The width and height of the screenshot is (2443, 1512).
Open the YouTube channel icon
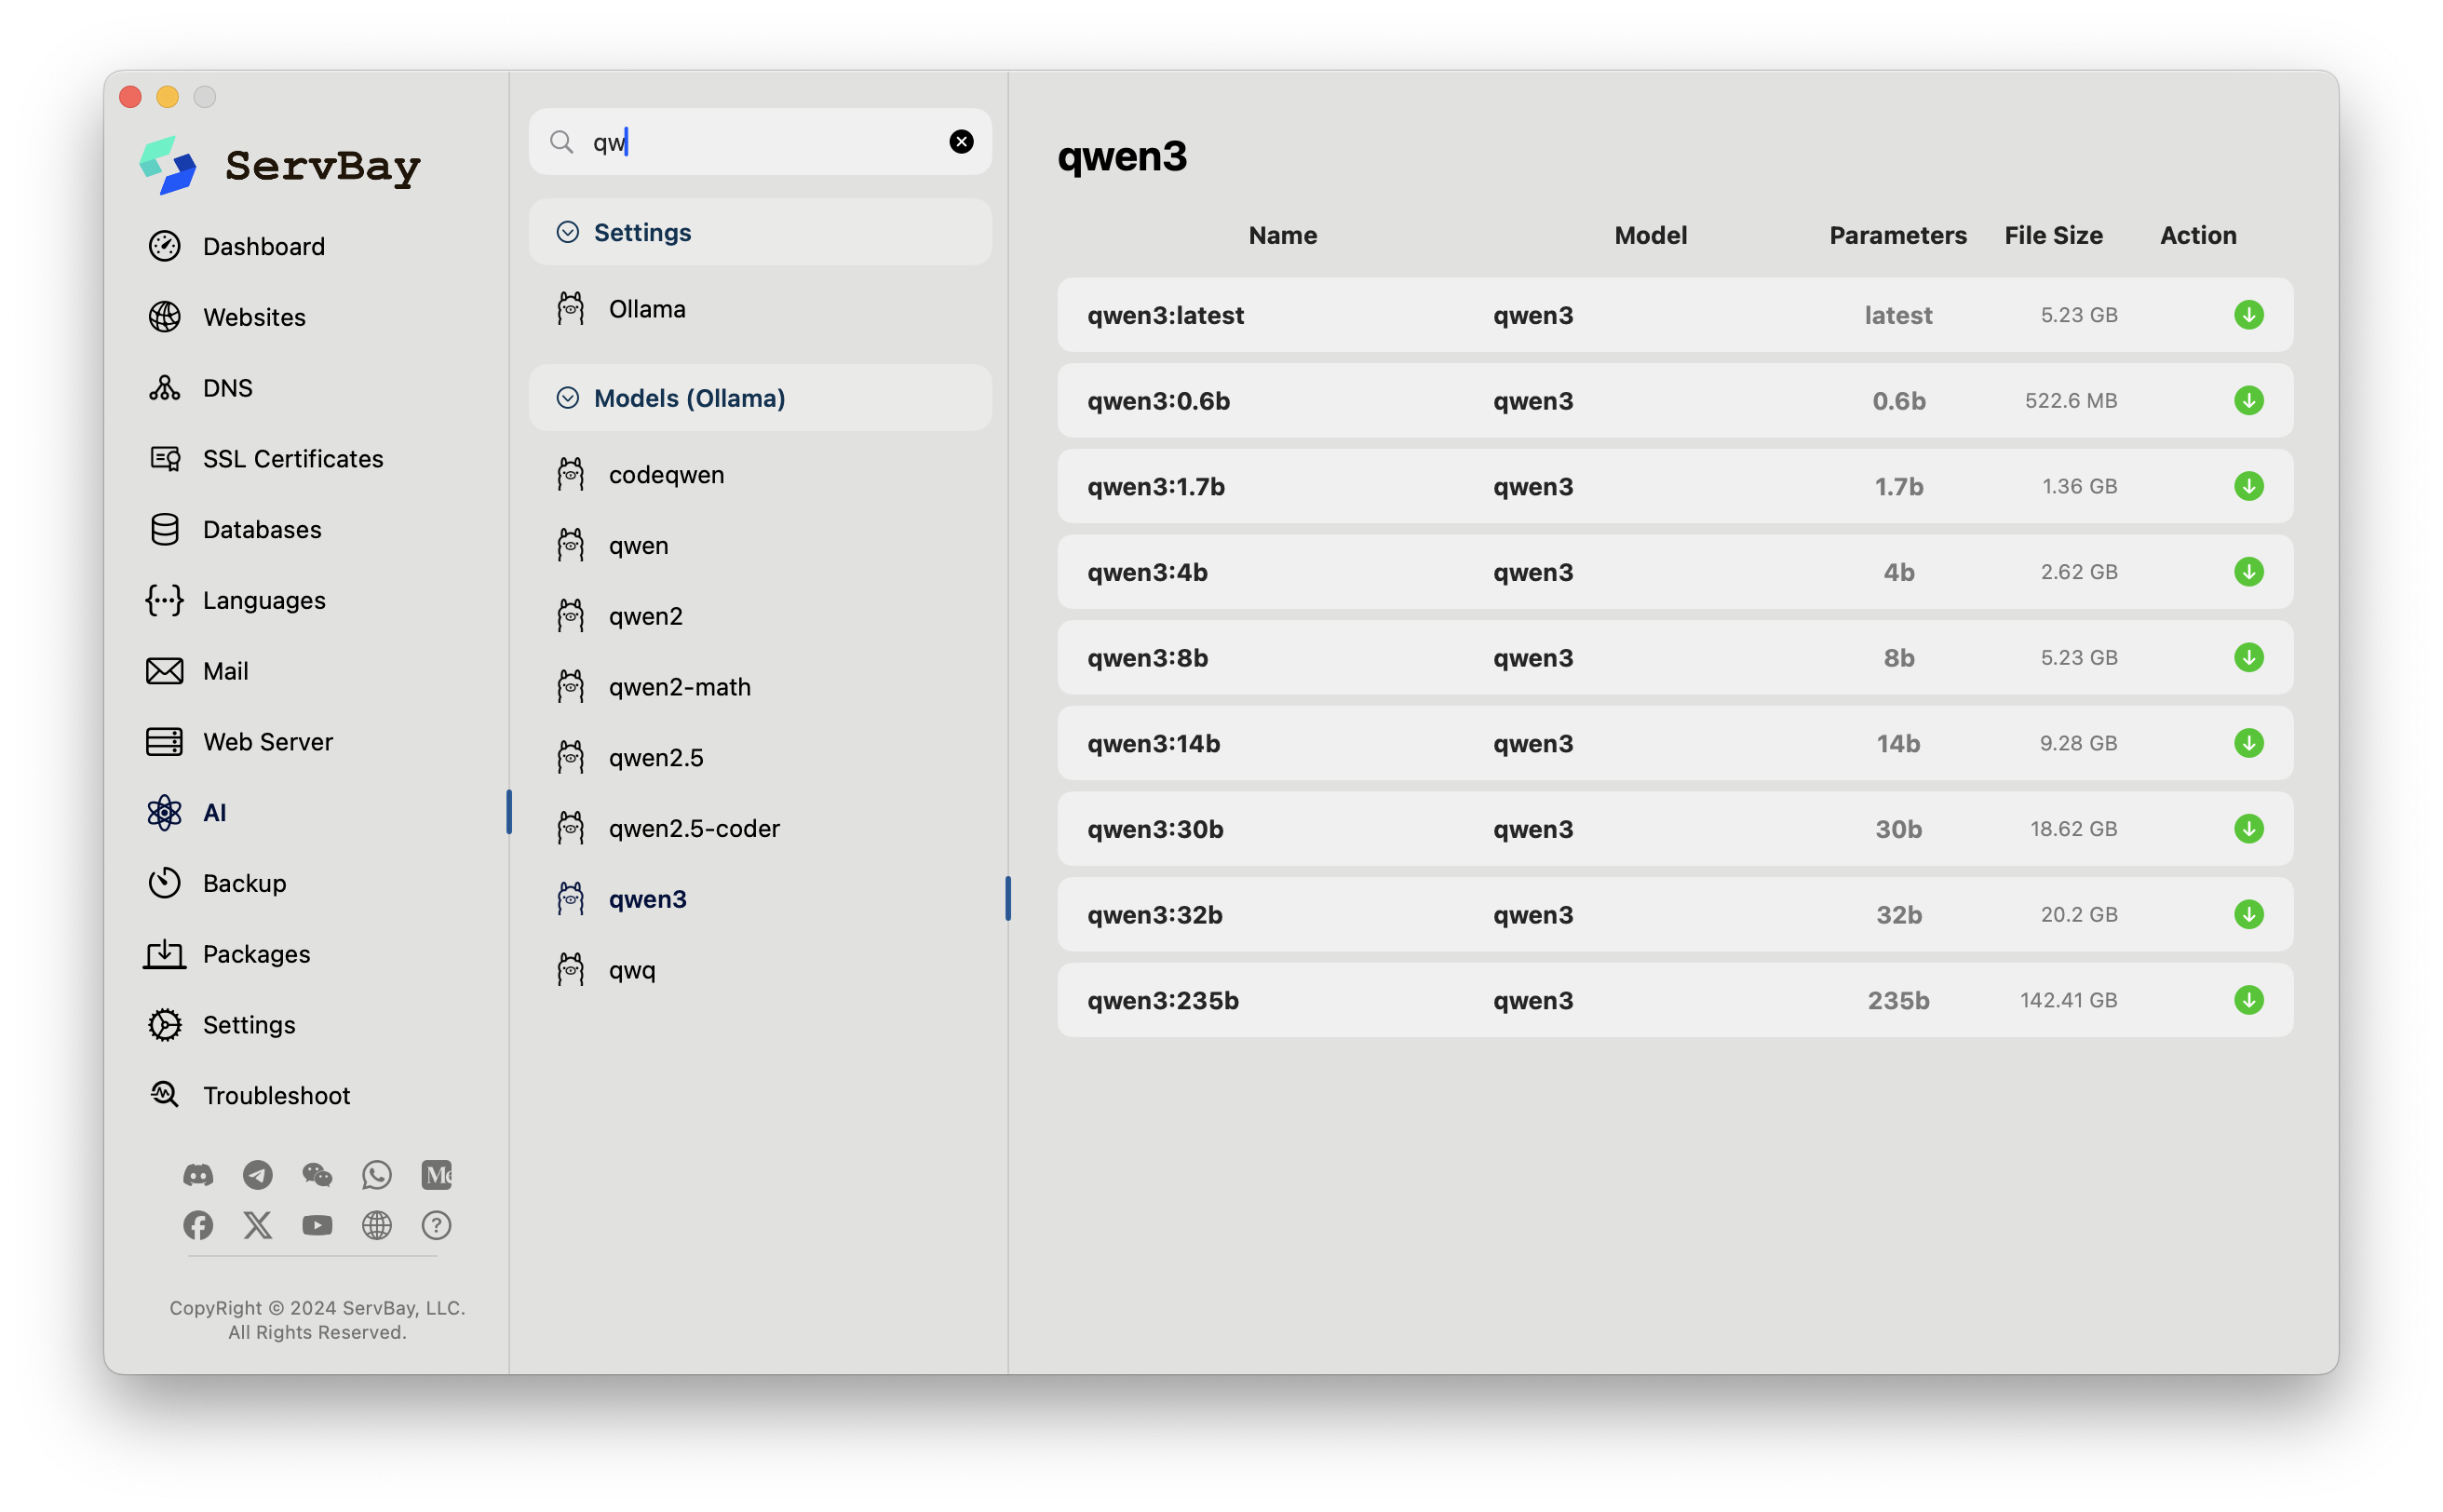click(x=317, y=1225)
